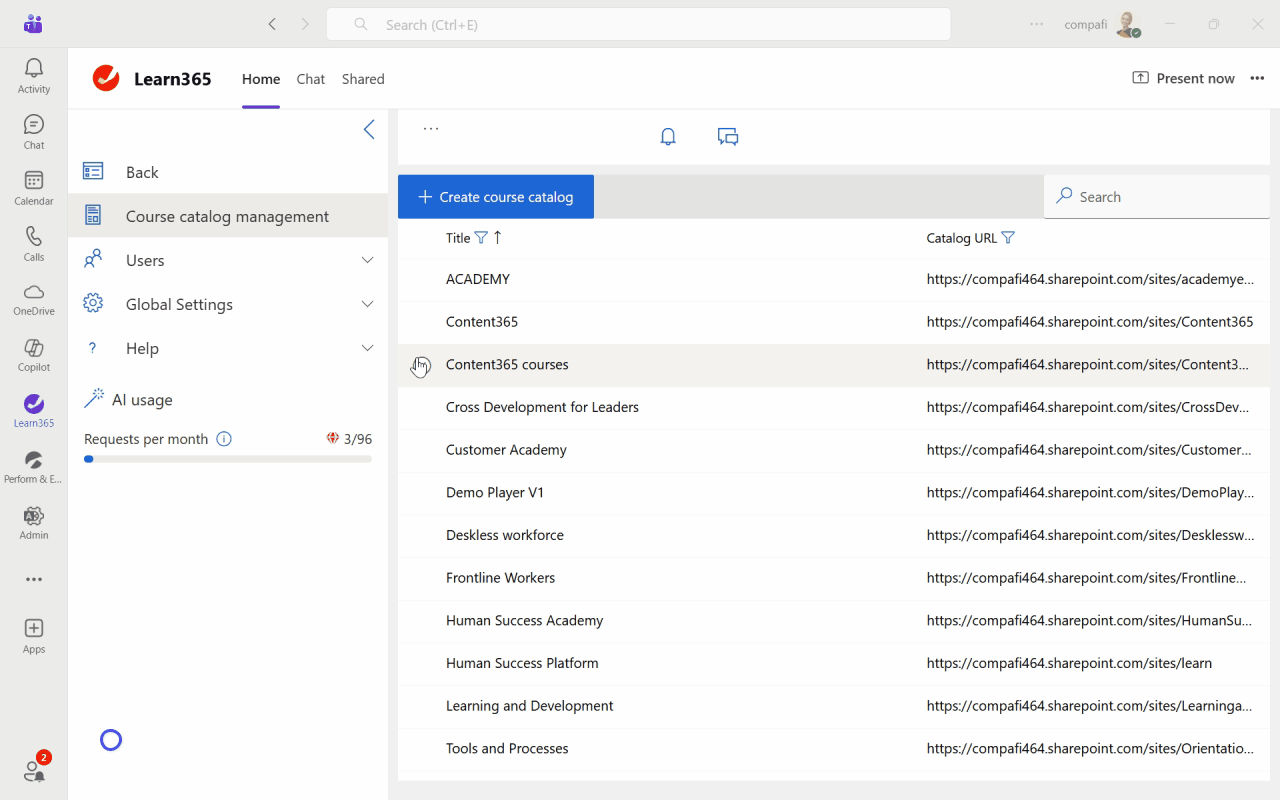This screenshot has height=800, width=1280.
Task: Sort by Title using the arrow
Action: [498, 238]
